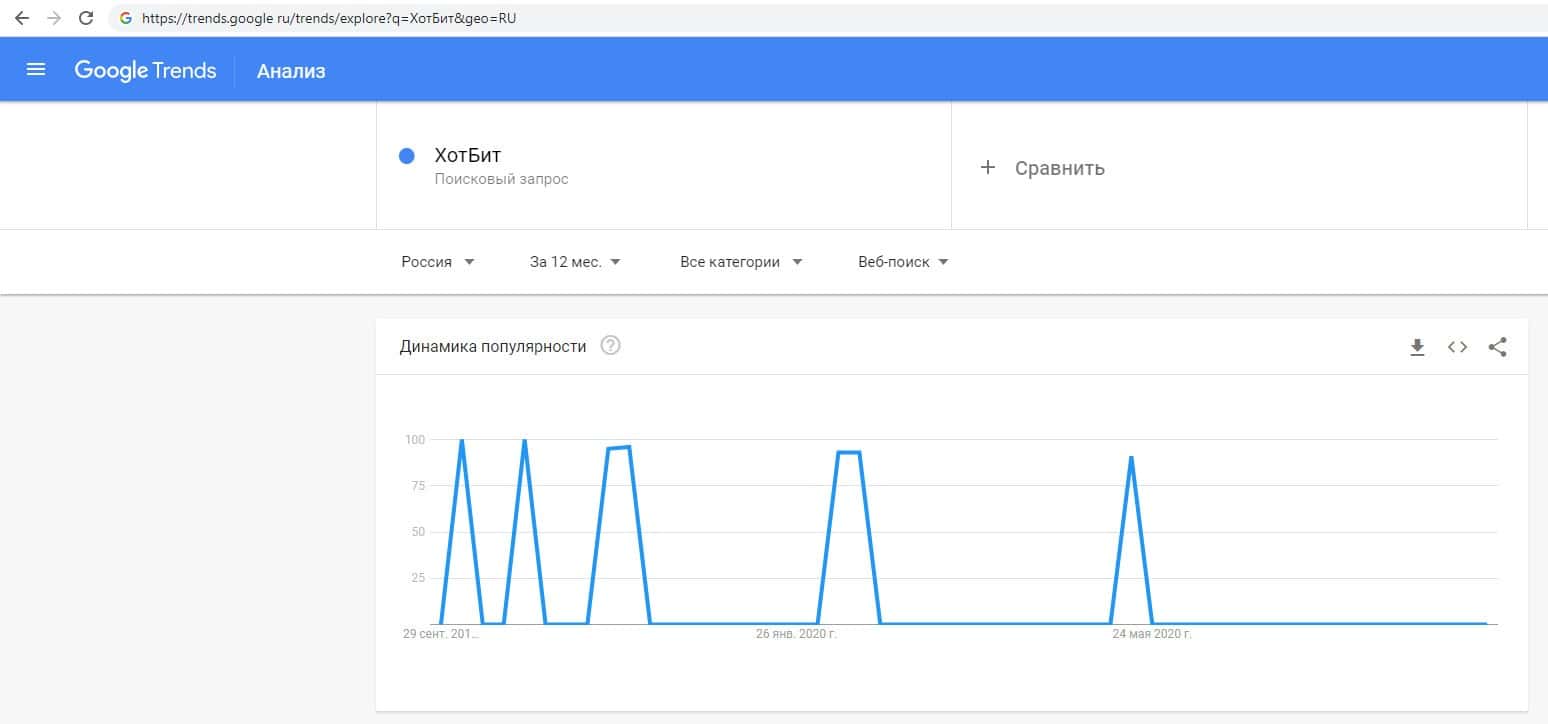
Task: Click the browser address bar URL
Action: tap(330, 18)
